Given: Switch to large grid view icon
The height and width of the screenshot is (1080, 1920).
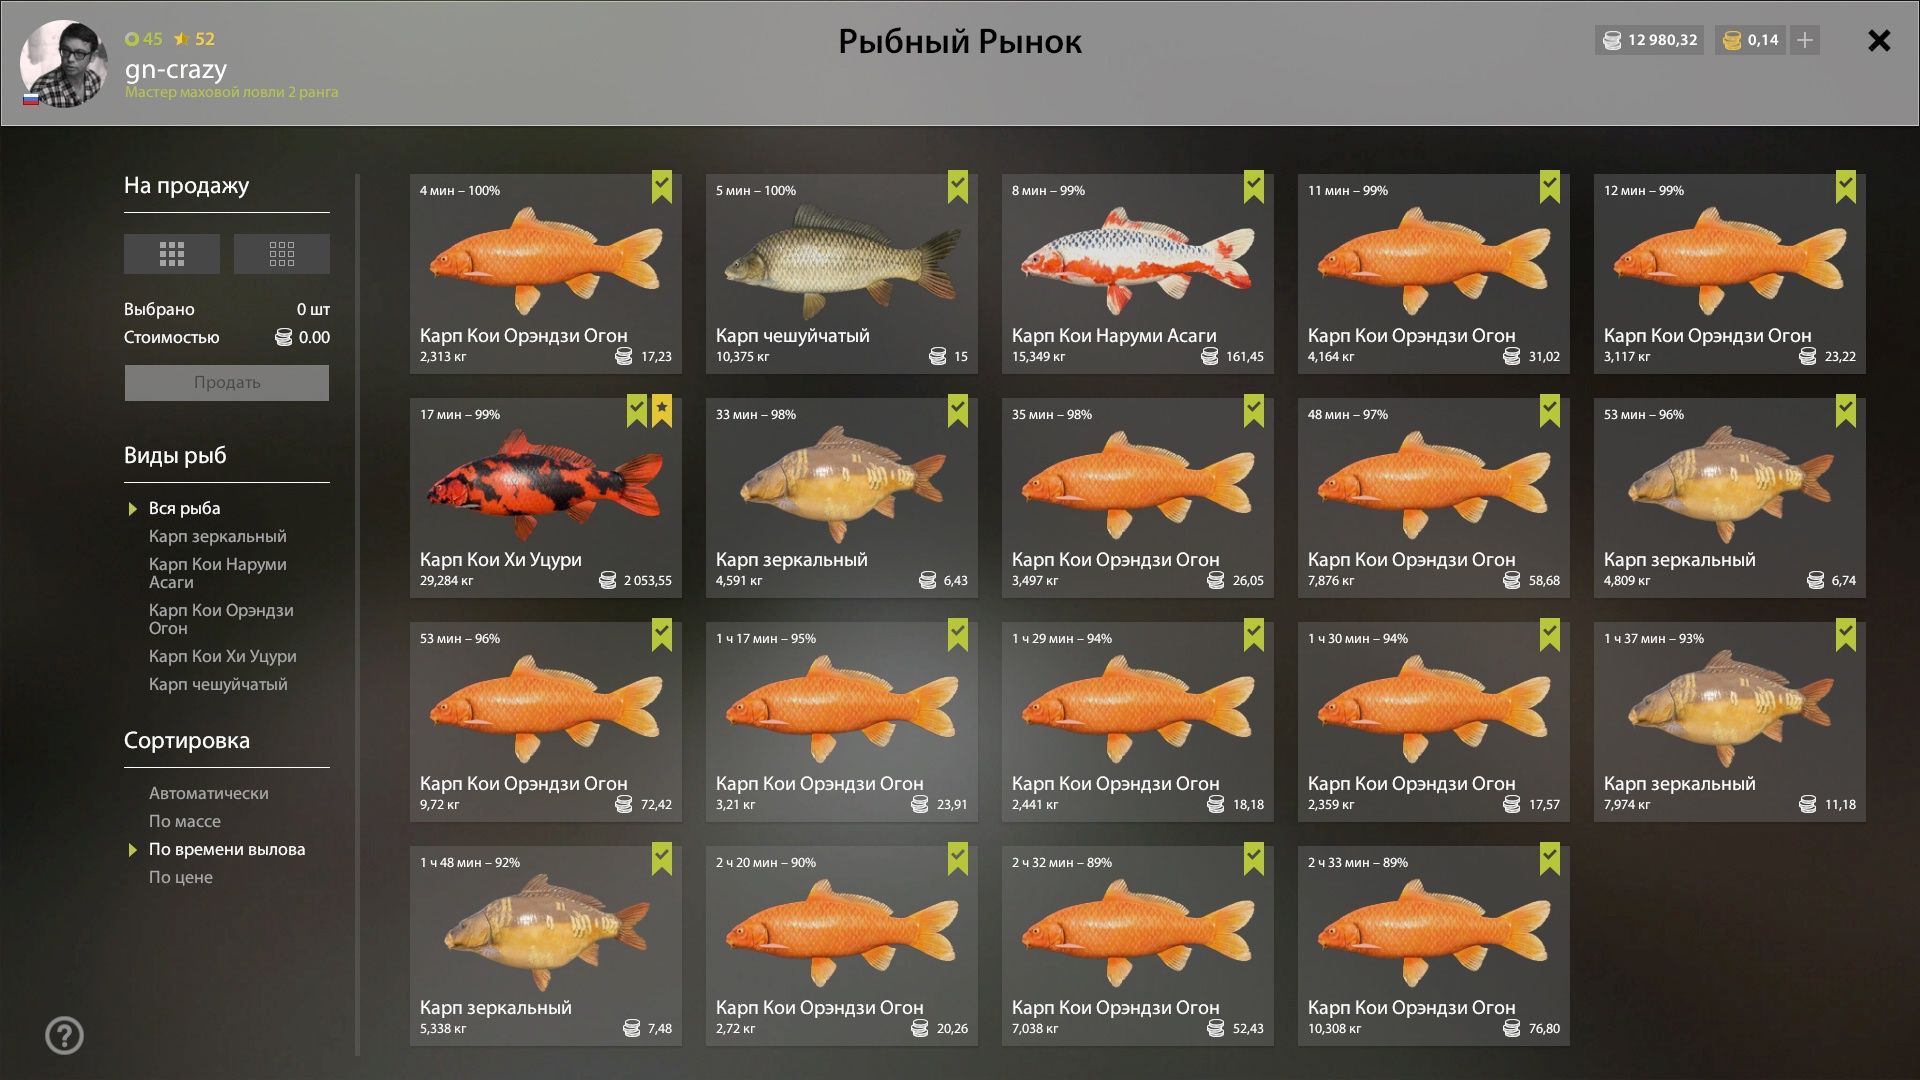Looking at the screenshot, I should (172, 254).
